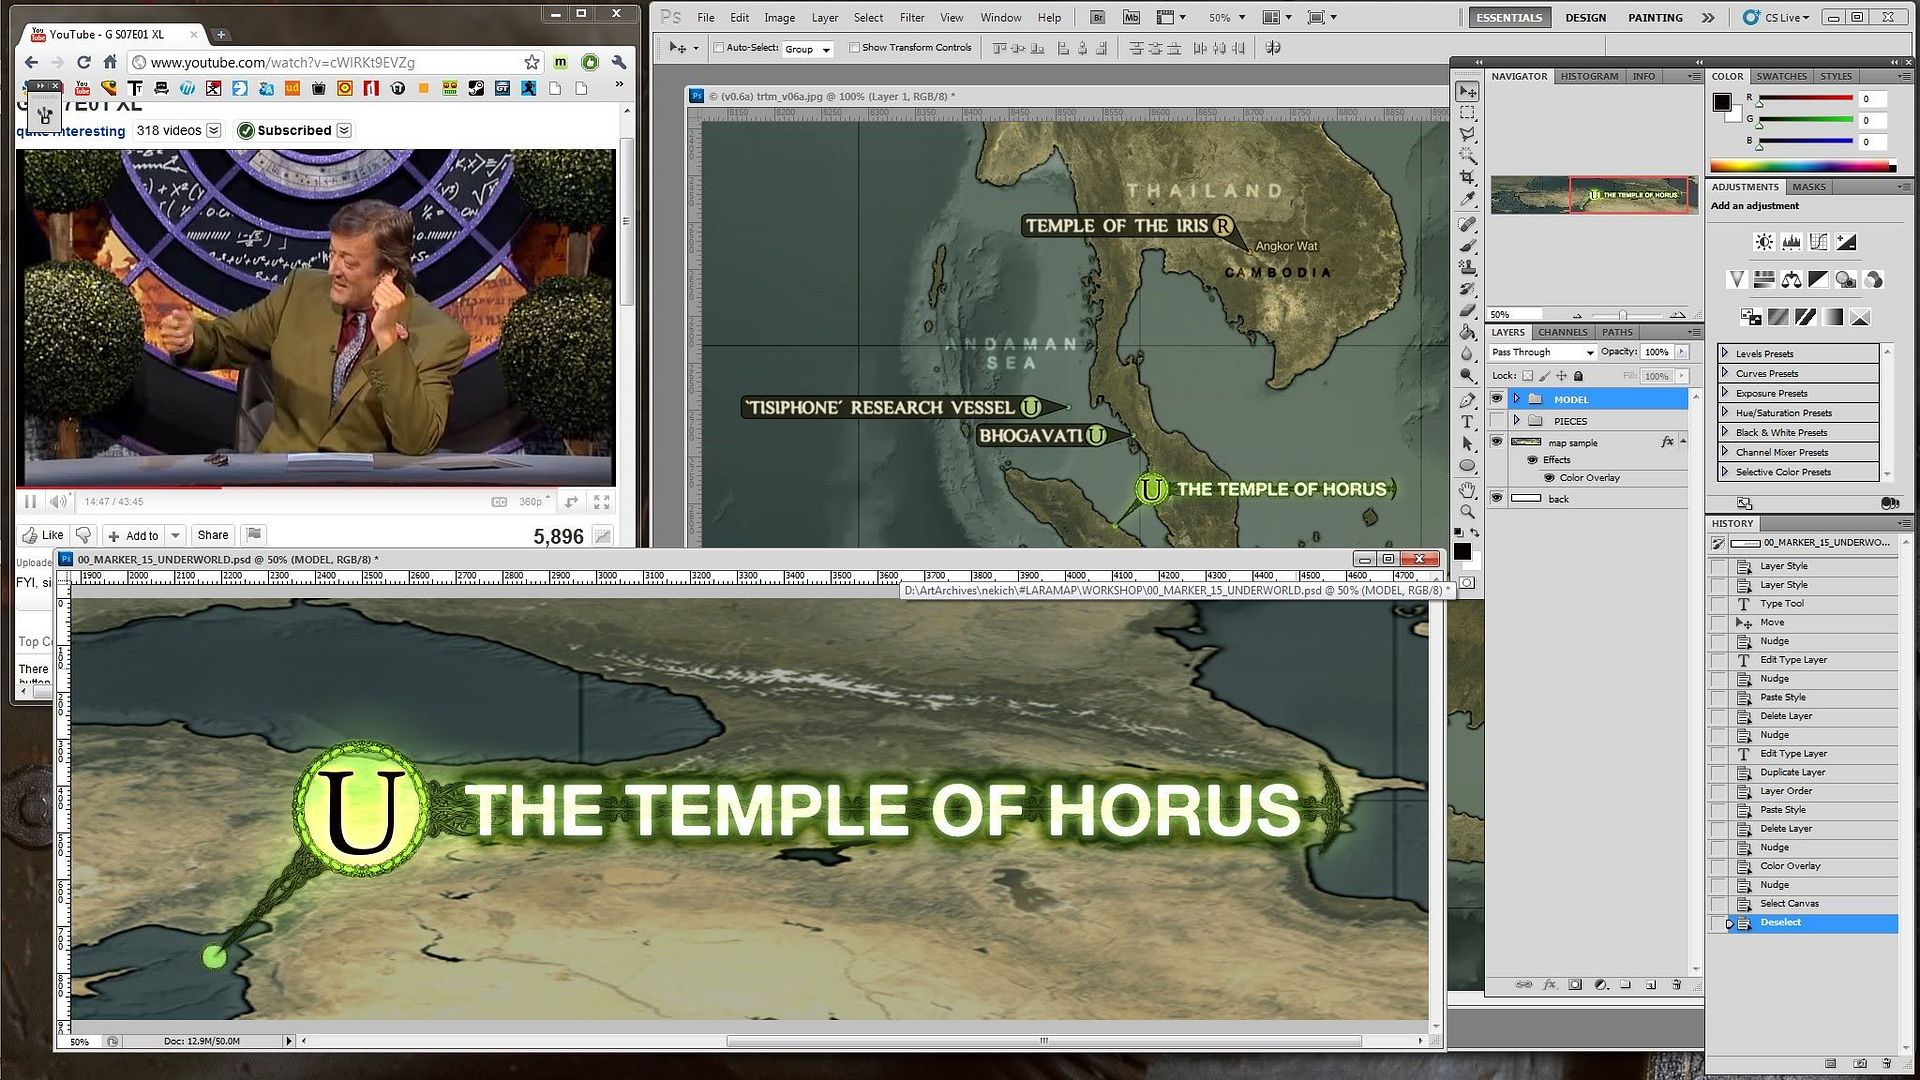Select the Eraser tool
Image resolution: width=1920 pixels, height=1080 pixels.
1467,310
